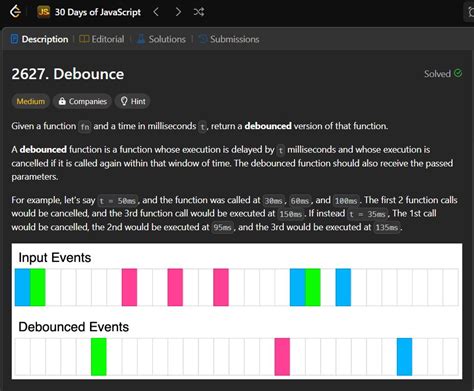The image size is (474, 391).
Task: Click the Solved status checkmark
Action: 458,73
